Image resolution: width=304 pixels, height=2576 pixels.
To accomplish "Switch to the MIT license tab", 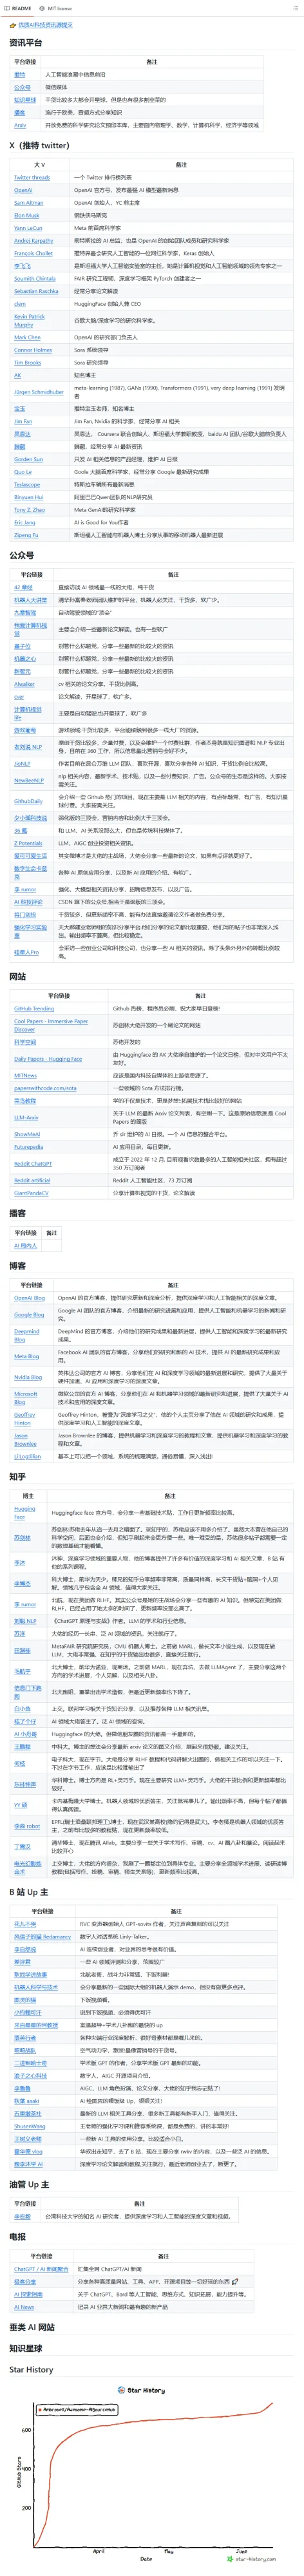I will tap(55, 7).
